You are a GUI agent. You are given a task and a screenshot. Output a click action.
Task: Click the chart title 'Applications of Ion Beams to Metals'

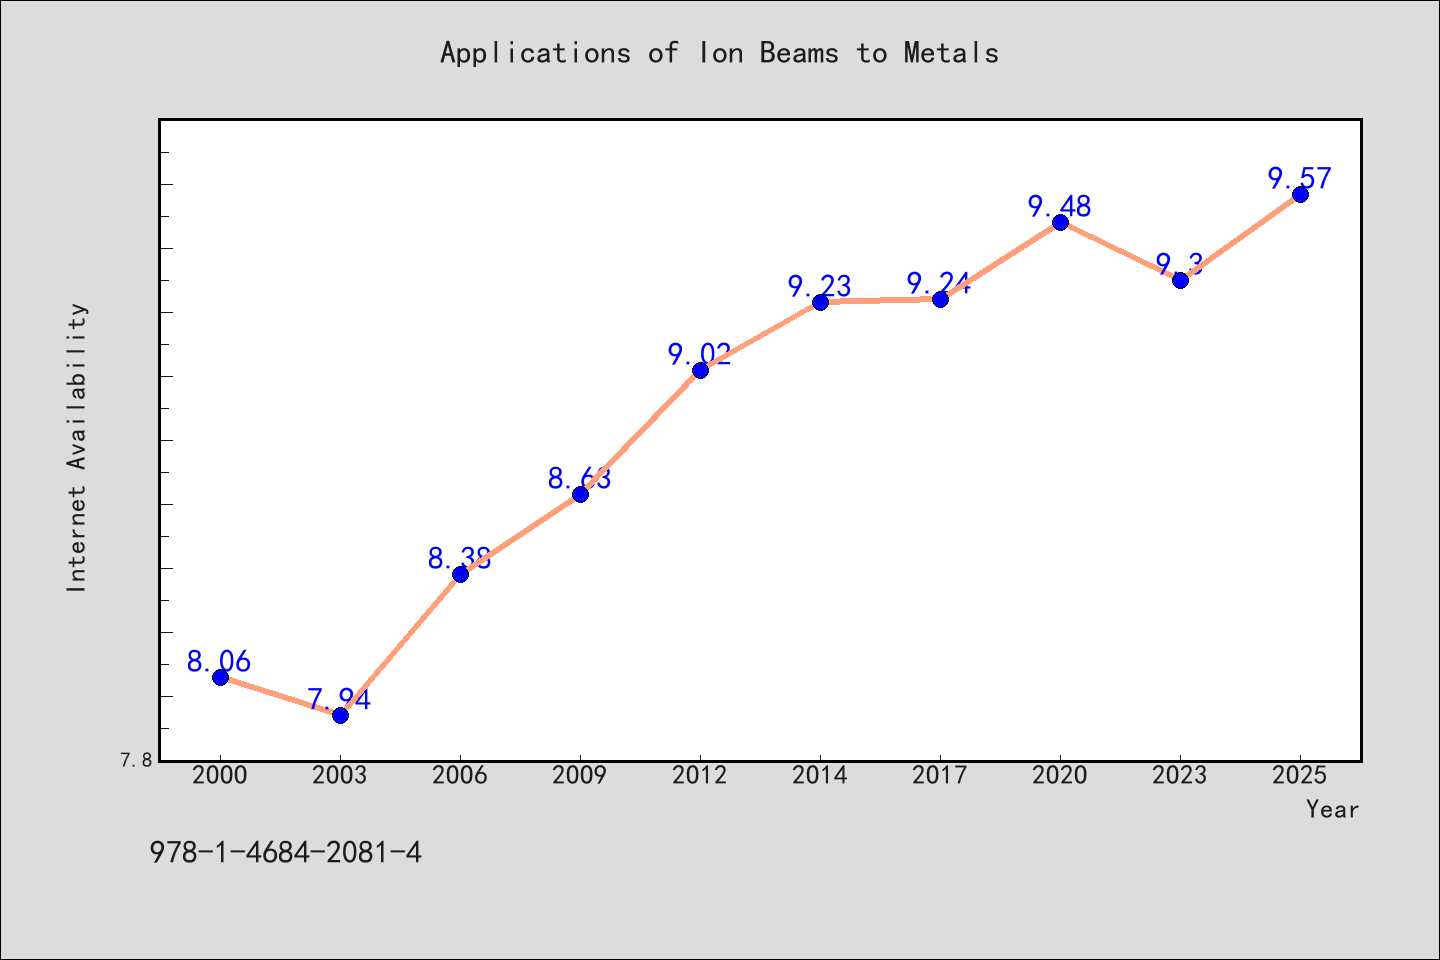click(719, 53)
